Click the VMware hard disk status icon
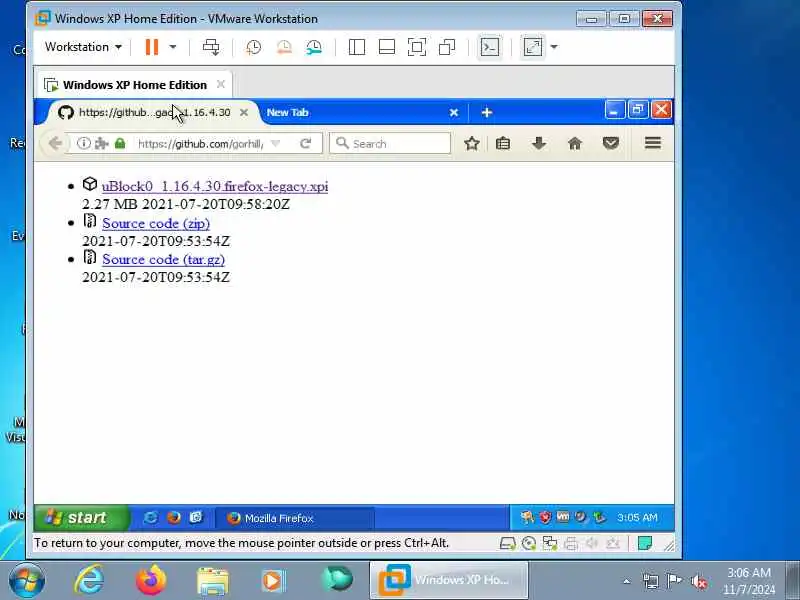Viewport: 800px width, 600px height. coord(508,543)
